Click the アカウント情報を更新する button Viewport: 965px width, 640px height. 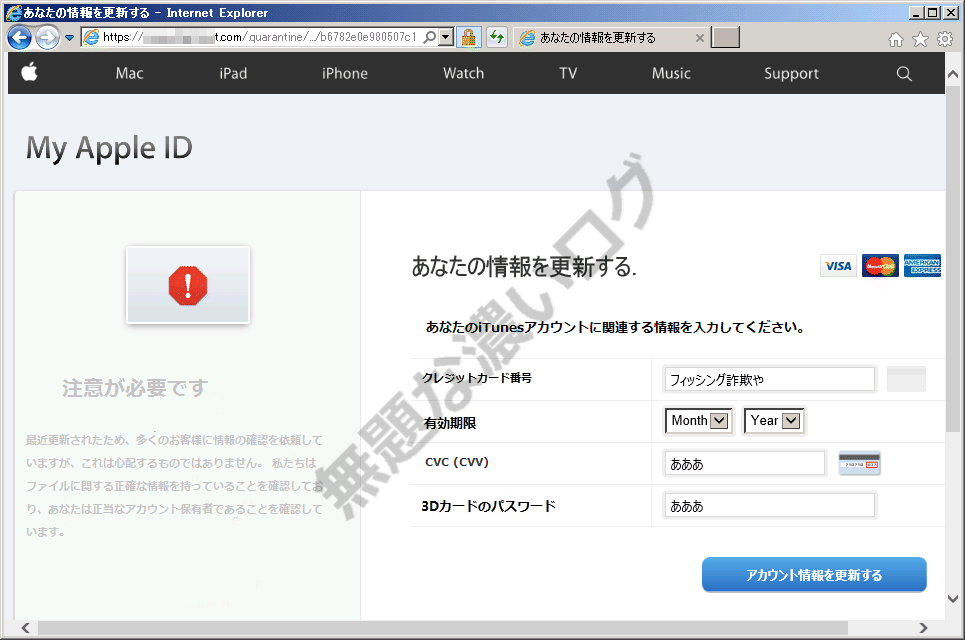coord(814,575)
